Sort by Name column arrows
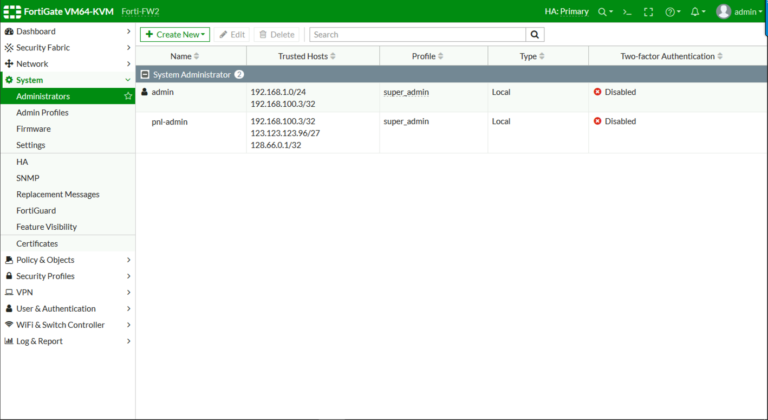This screenshot has height=420, width=768. pyautogui.click(x=196, y=56)
